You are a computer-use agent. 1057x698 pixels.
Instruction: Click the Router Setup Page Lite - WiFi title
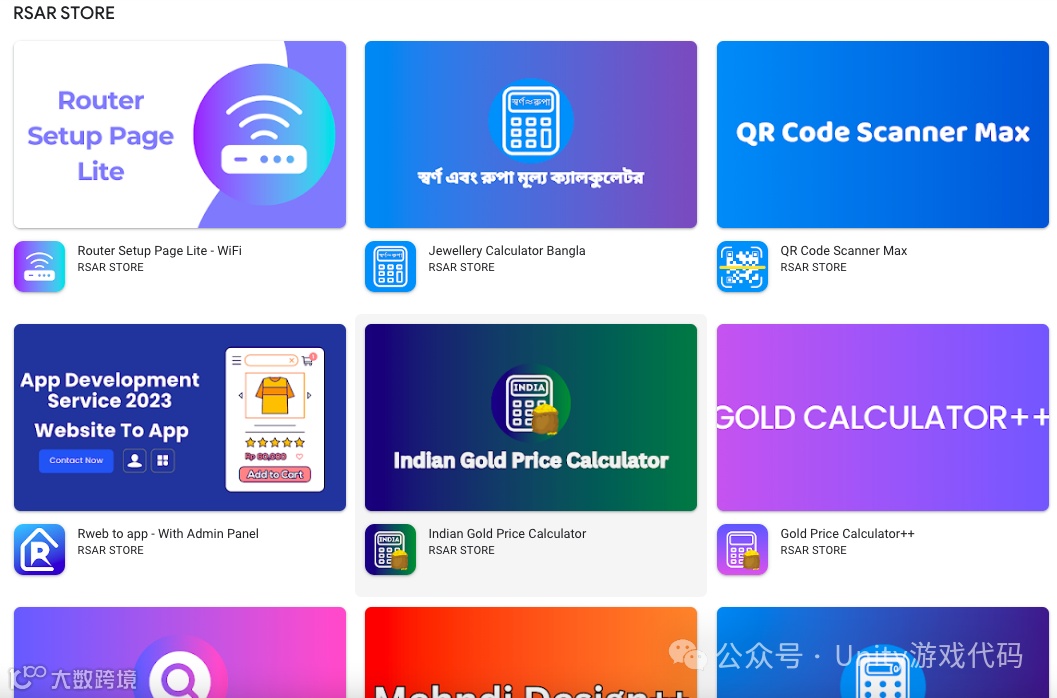(159, 250)
